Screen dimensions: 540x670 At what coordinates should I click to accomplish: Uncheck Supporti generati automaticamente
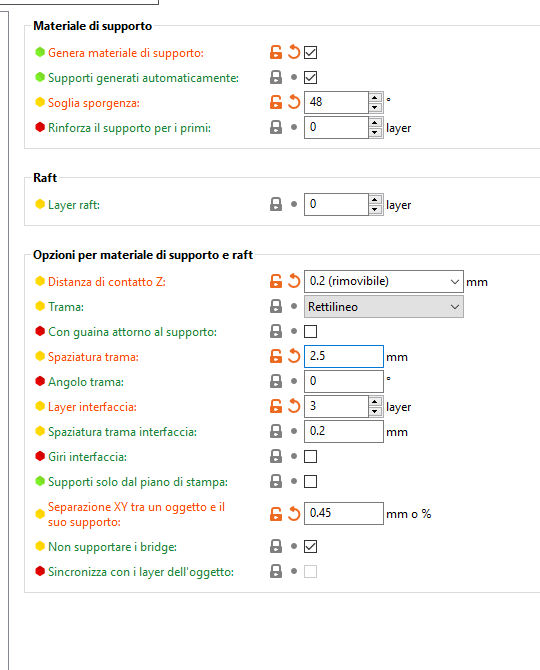click(311, 77)
